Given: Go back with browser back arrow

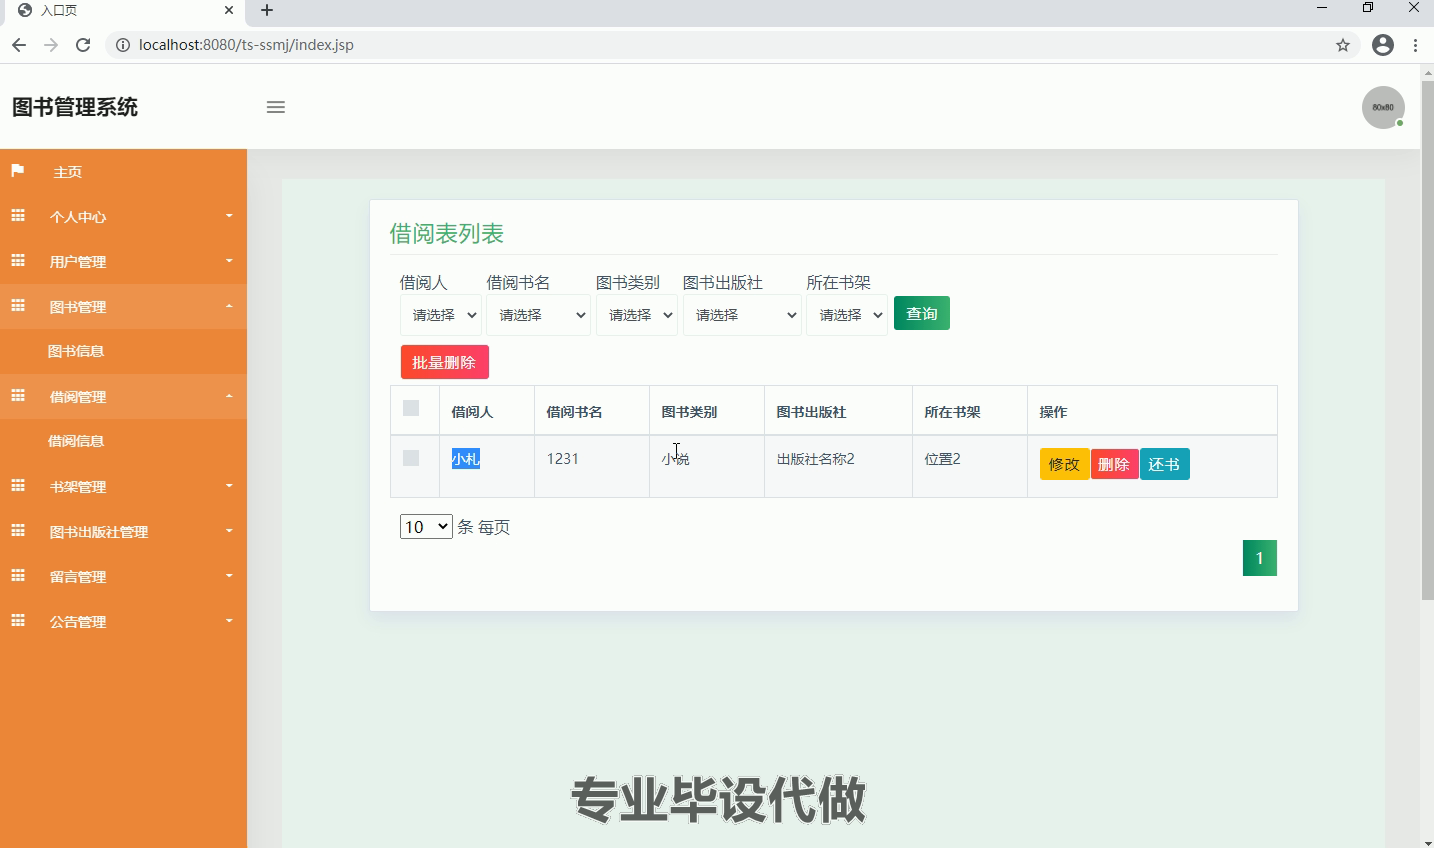Looking at the screenshot, I should point(19,45).
